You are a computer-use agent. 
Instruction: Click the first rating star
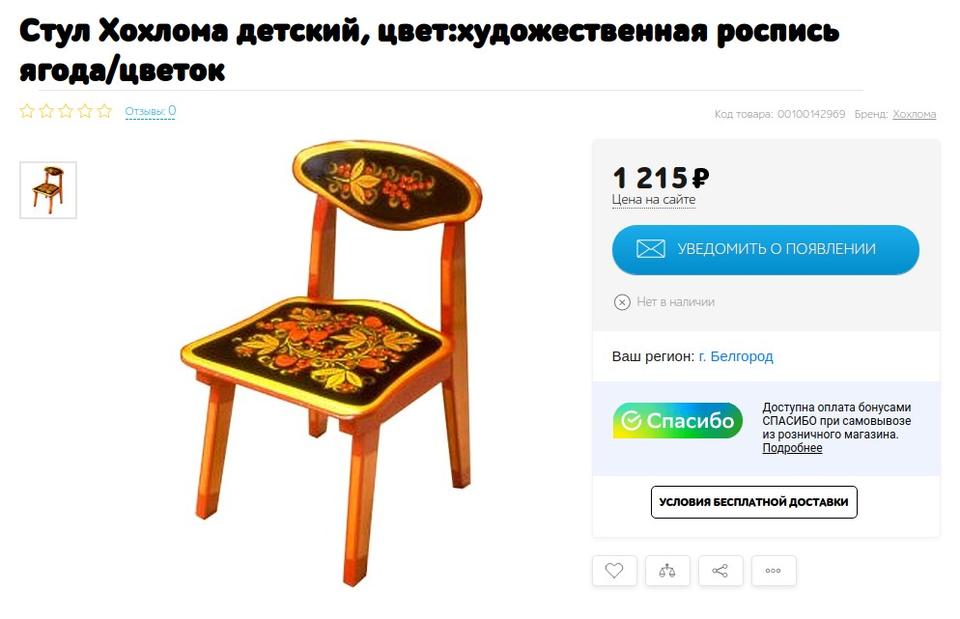pos(27,111)
